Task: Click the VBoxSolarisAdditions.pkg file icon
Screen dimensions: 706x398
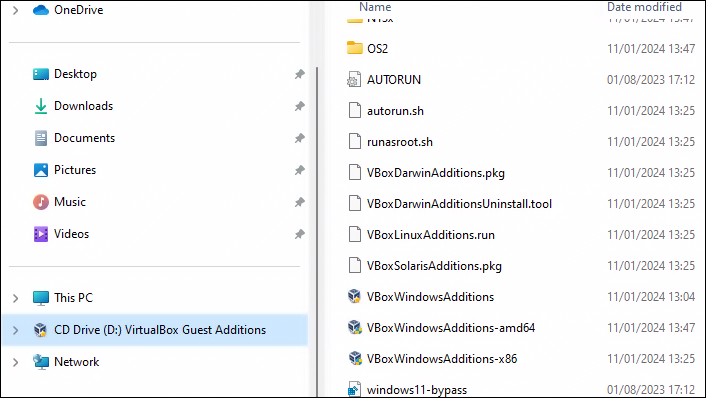Action: [355, 266]
